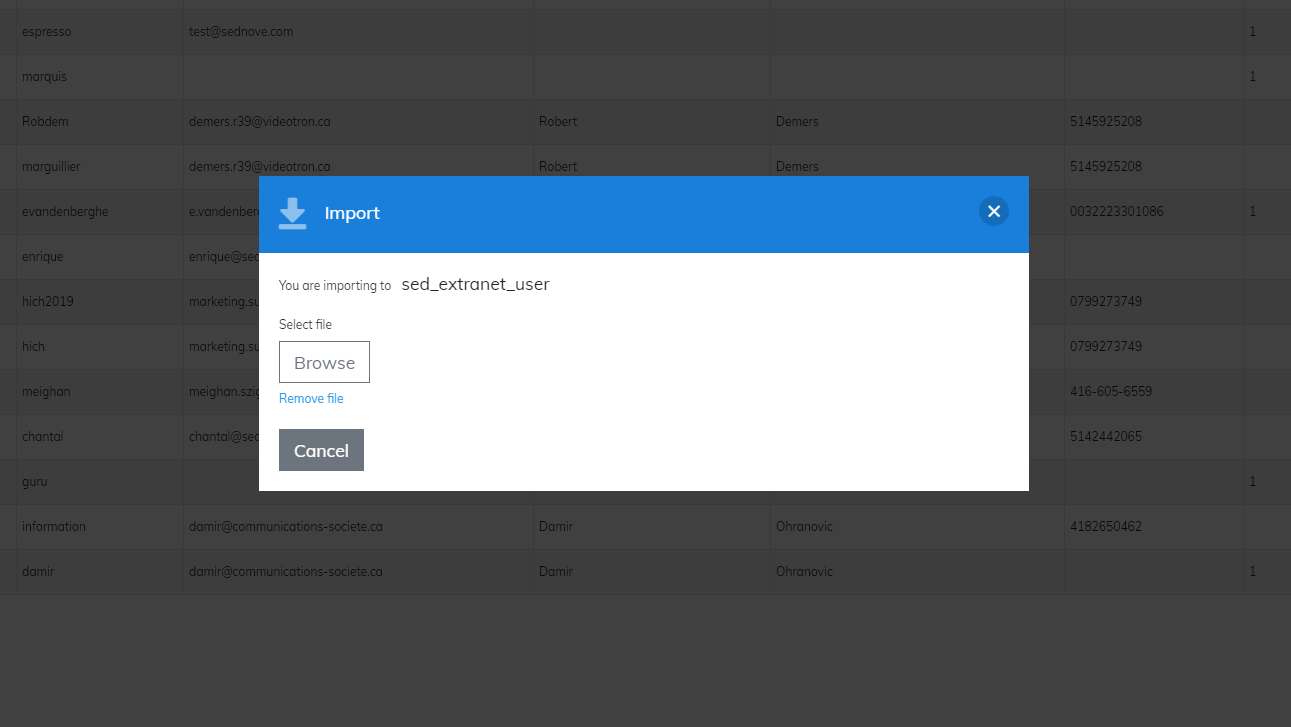Click the phone number 0799273749 for hich
The image size is (1291, 727).
[1105, 346]
